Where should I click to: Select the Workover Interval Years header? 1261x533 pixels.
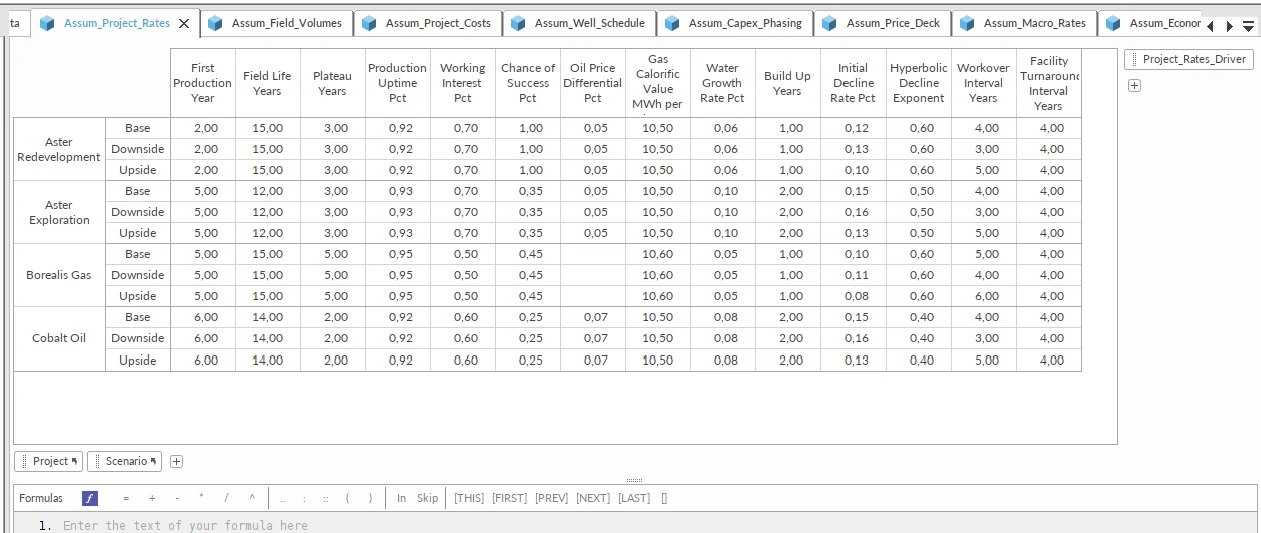point(983,83)
